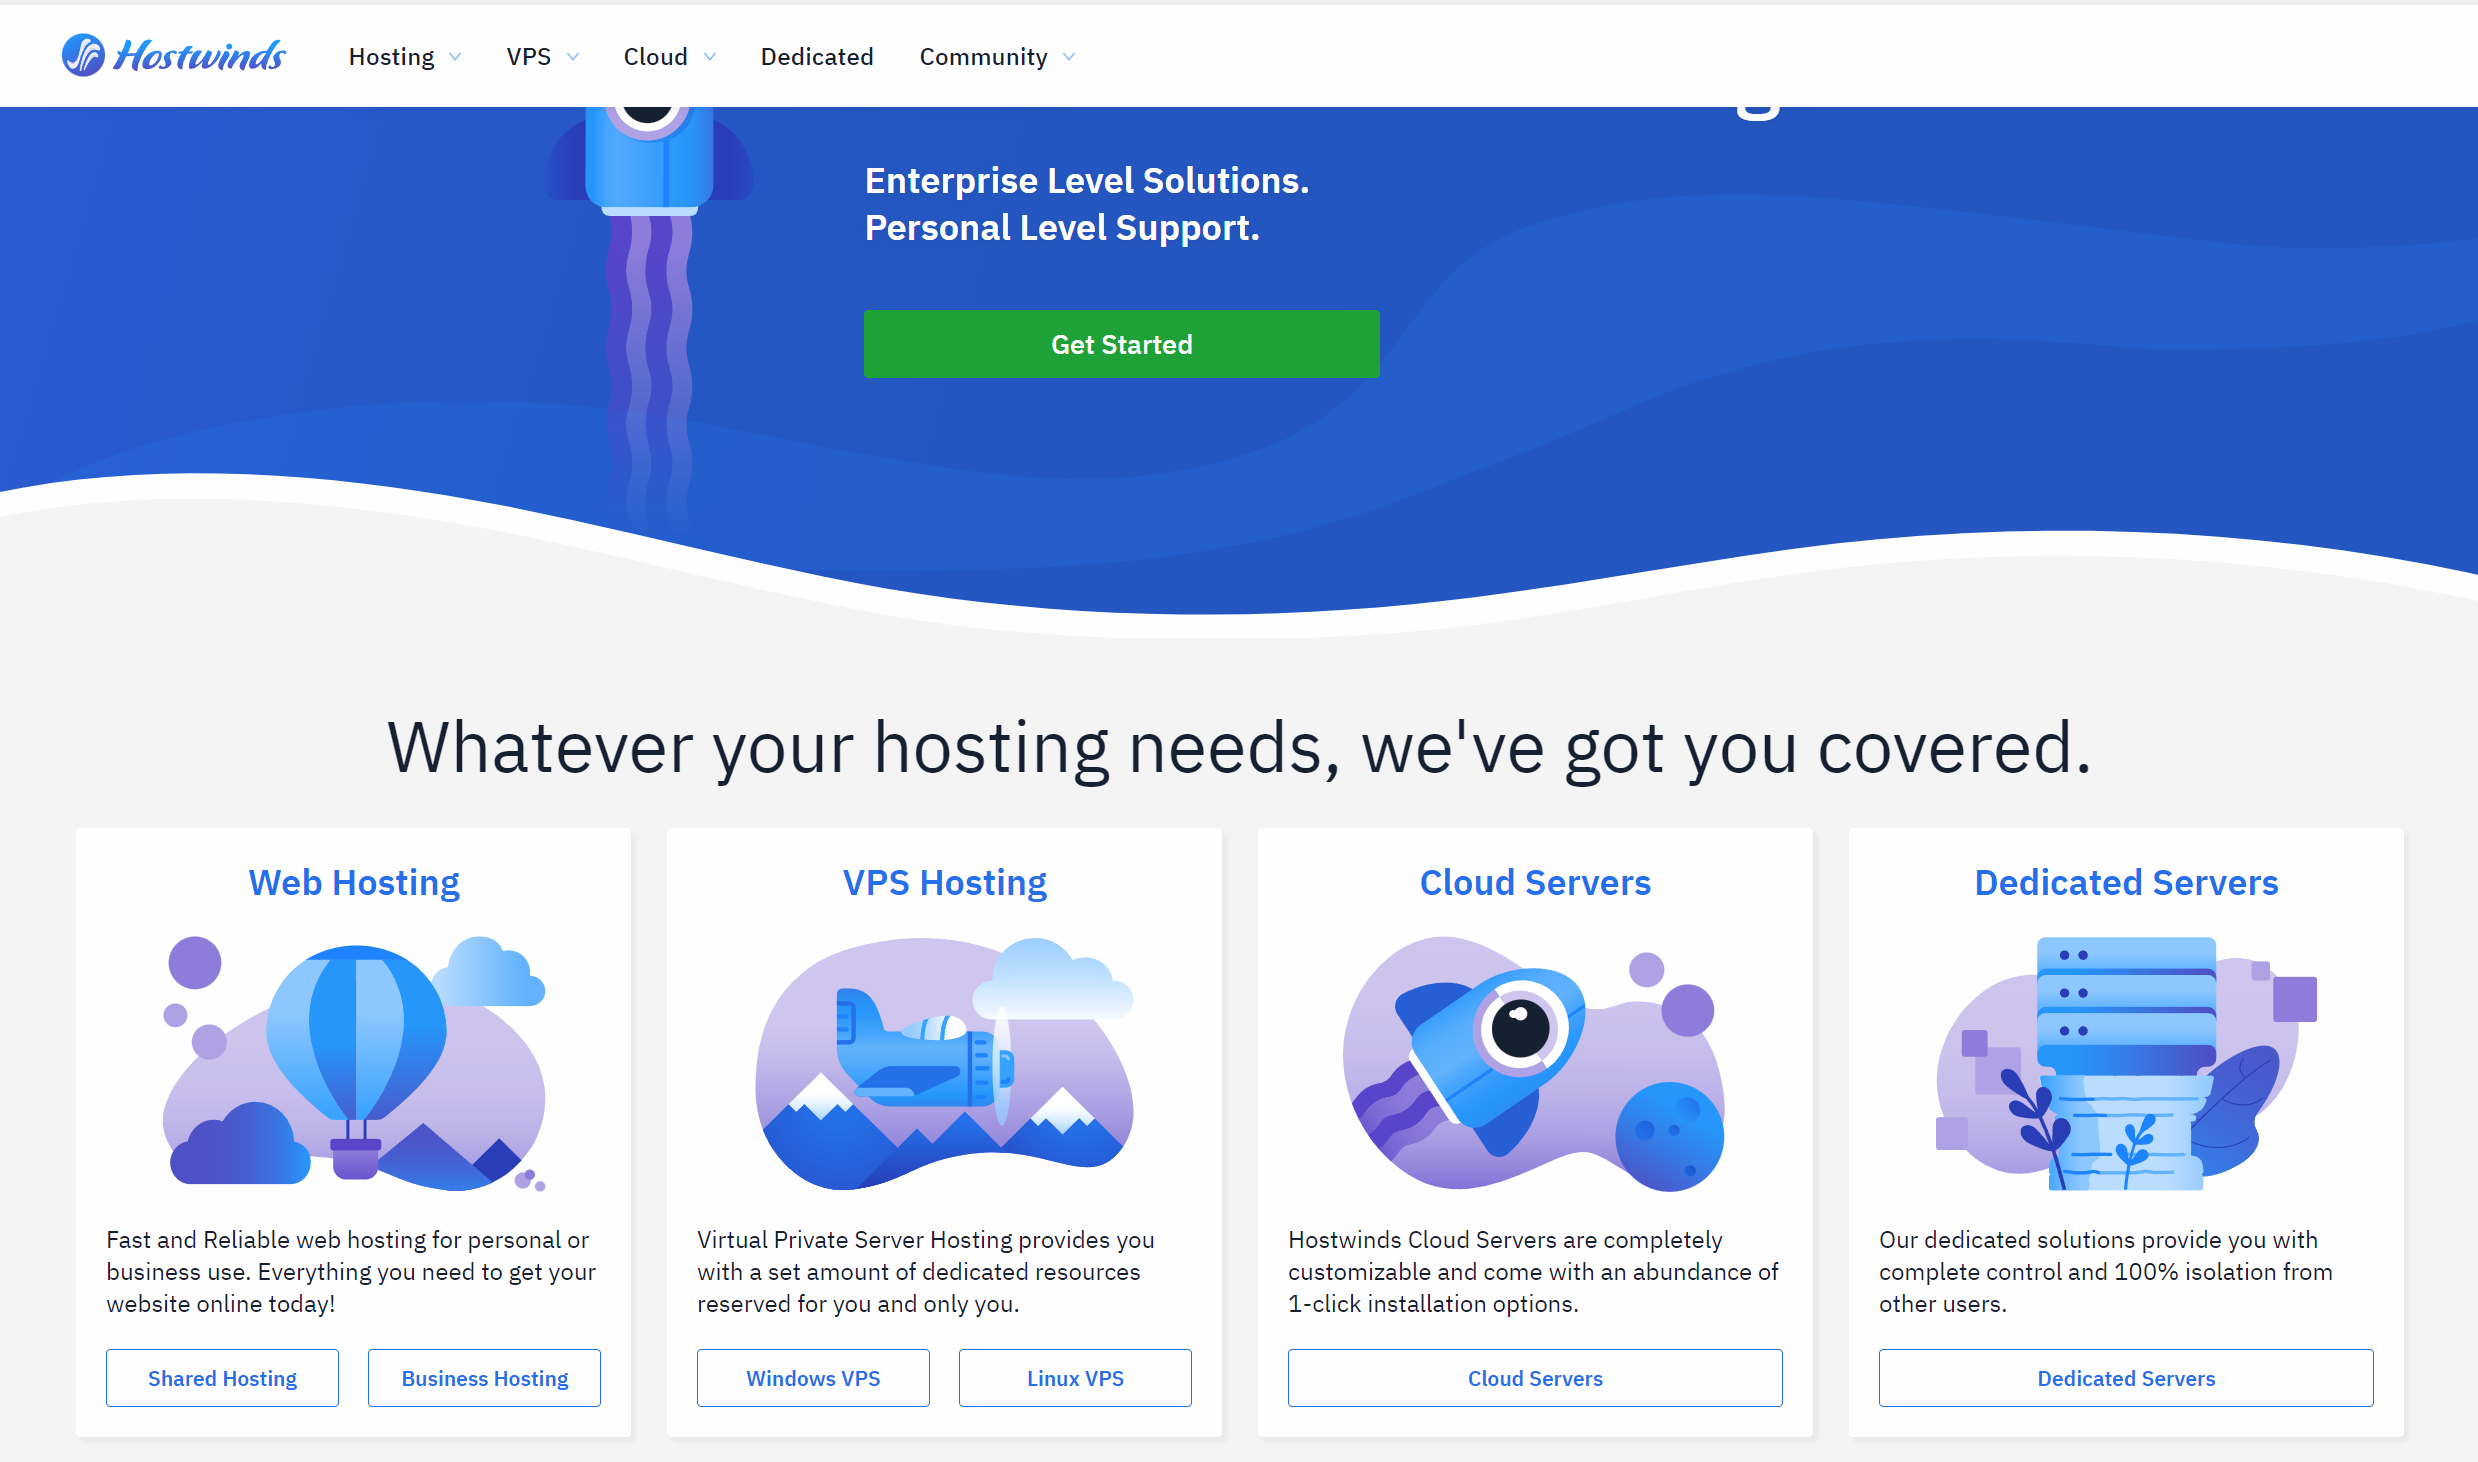Image resolution: width=2478 pixels, height=1462 pixels.
Task: Open Business Hosting
Action: coord(484,1378)
